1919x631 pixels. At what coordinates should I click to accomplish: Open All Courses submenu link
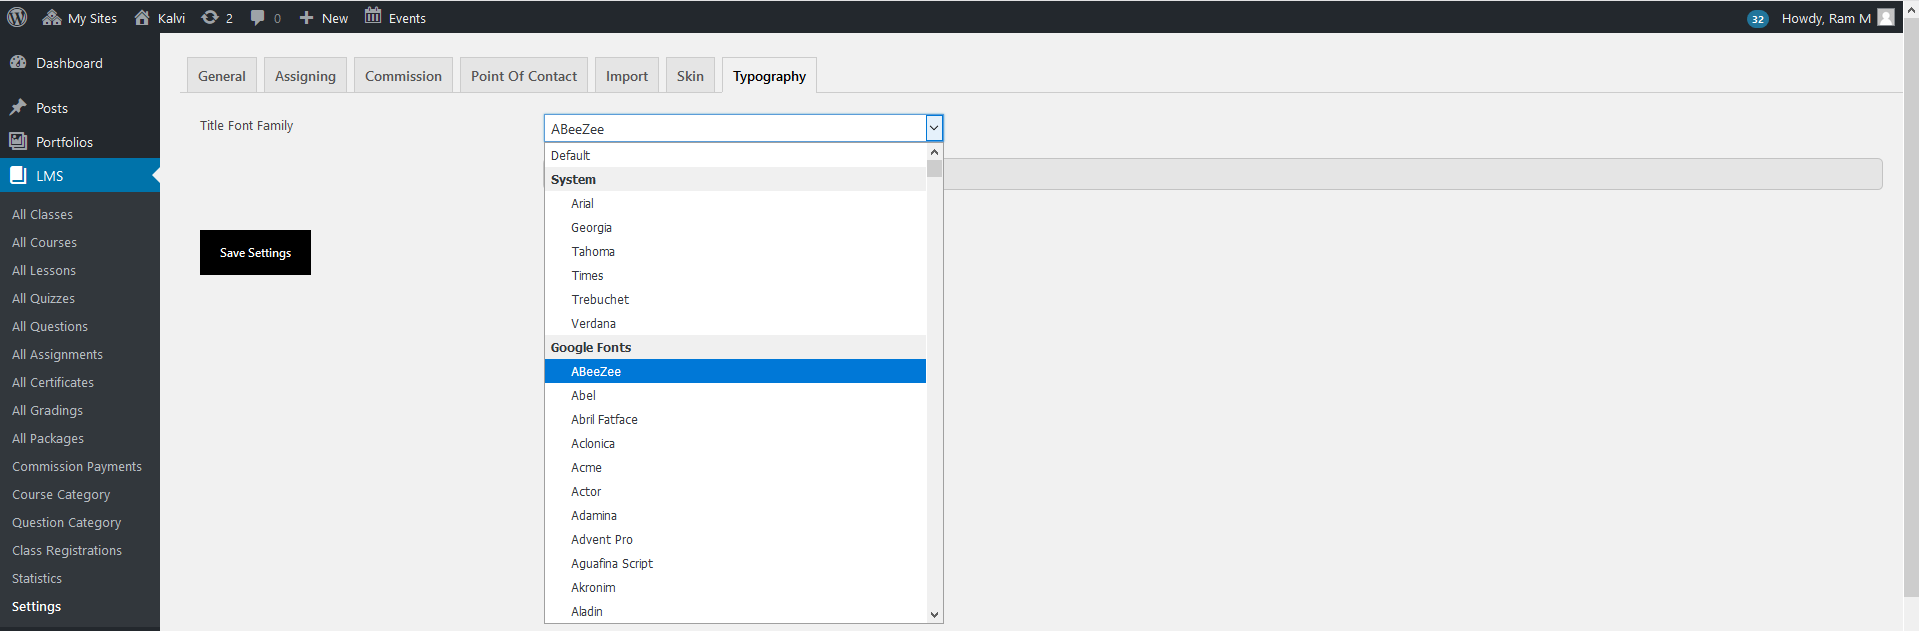(44, 242)
